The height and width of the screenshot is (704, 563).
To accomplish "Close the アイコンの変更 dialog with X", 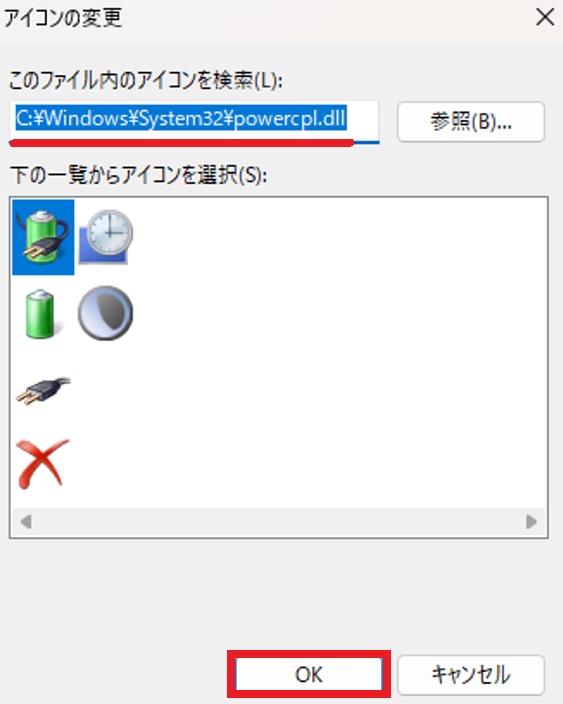I will click(545, 18).
